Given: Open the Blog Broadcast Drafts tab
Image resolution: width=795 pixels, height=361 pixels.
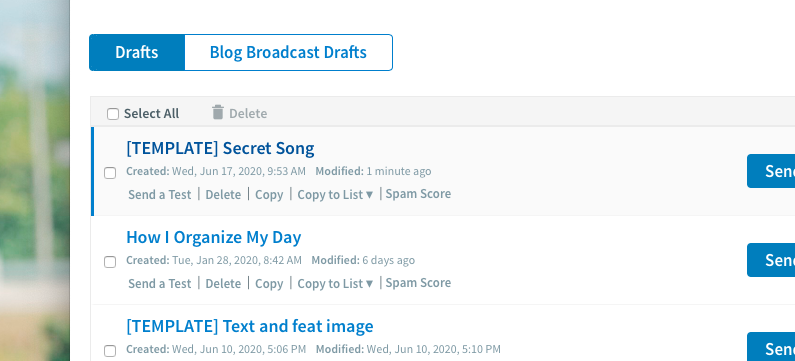Looking at the screenshot, I should point(288,52).
